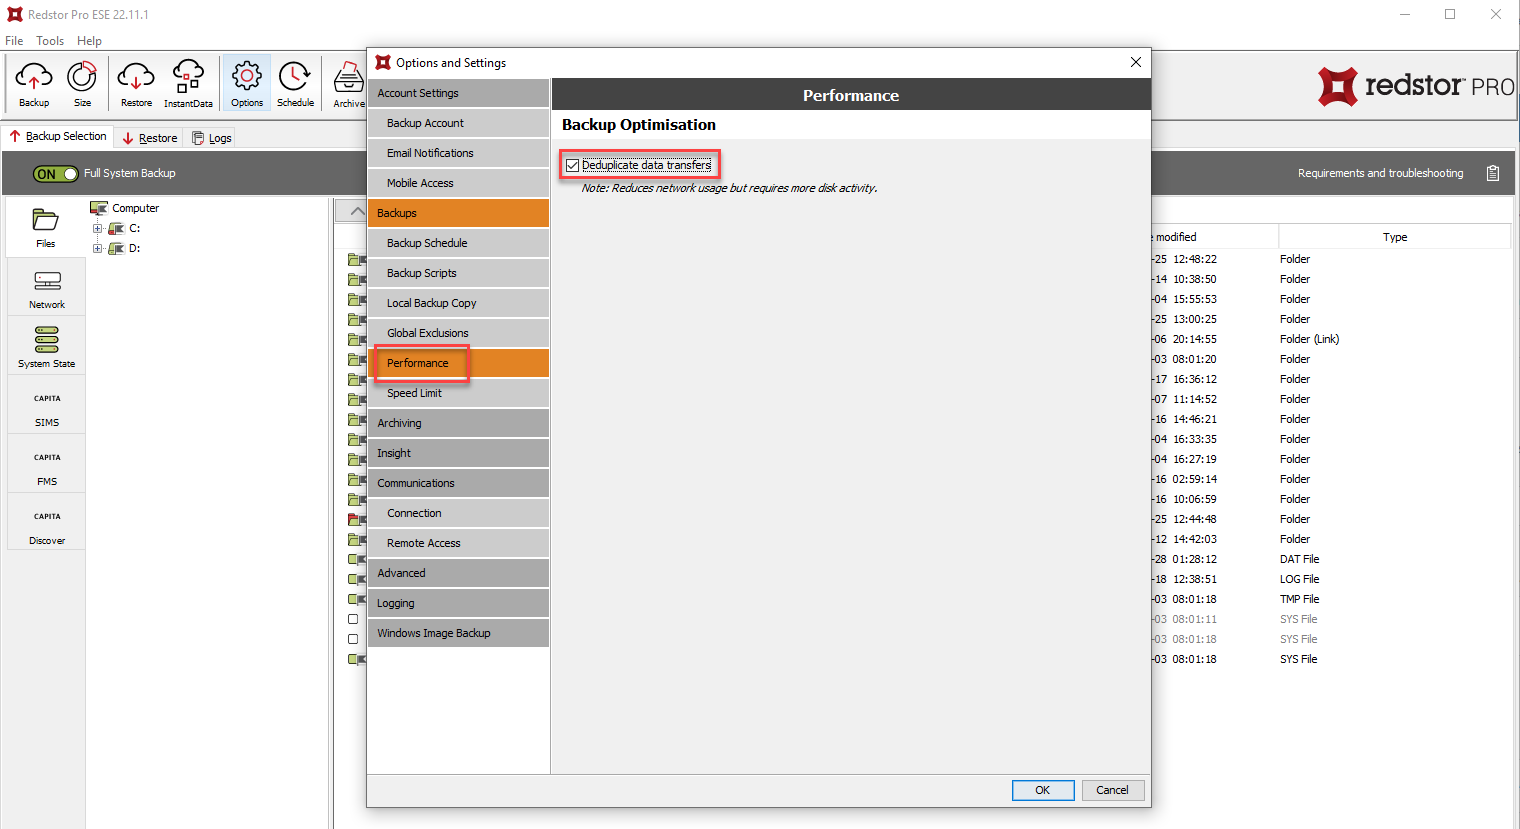This screenshot has height=829, width=1520.
Task: Expand the Advanced section
Action: point(458,573)
